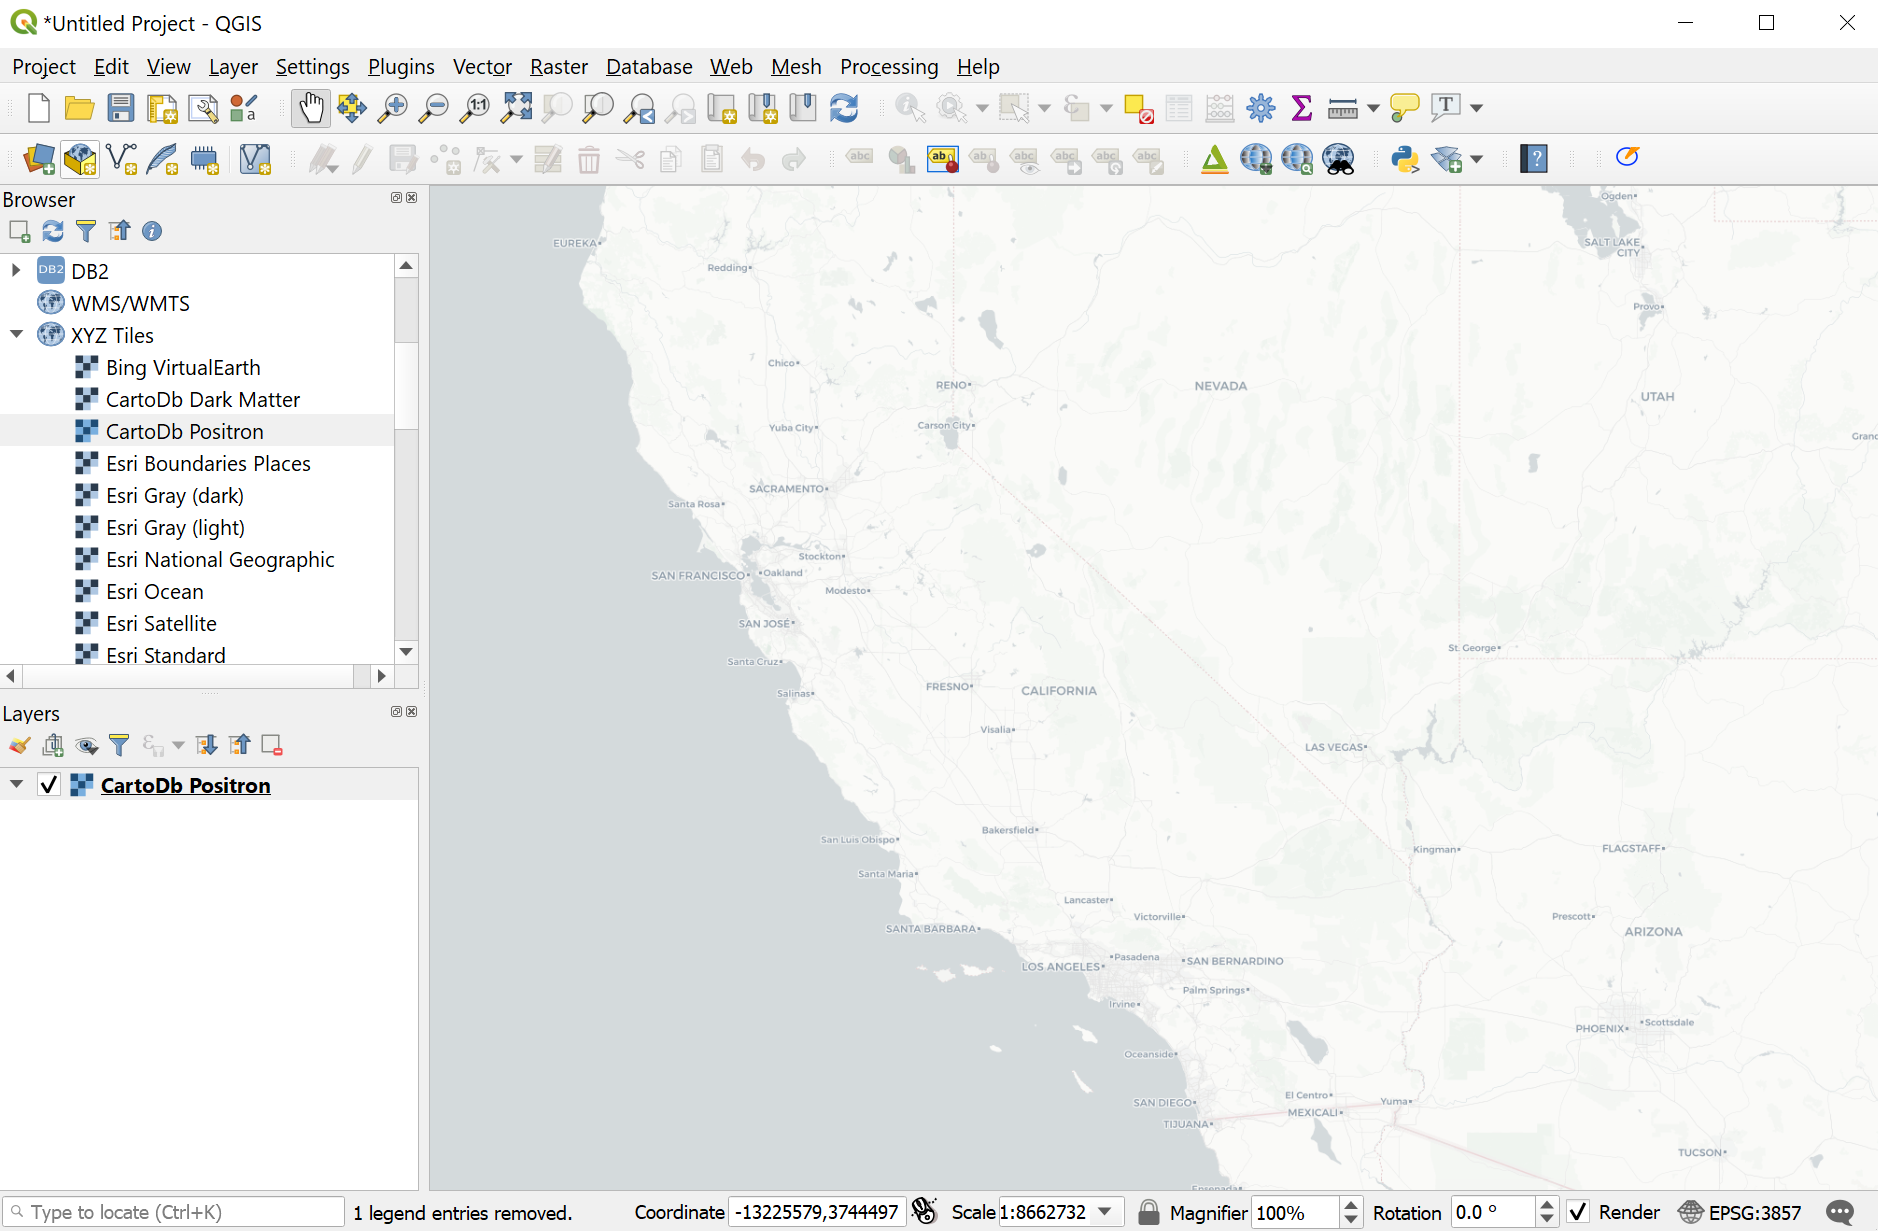
Task: Click the EPSG:3857 CRS button
Action: [1741, 1213]
